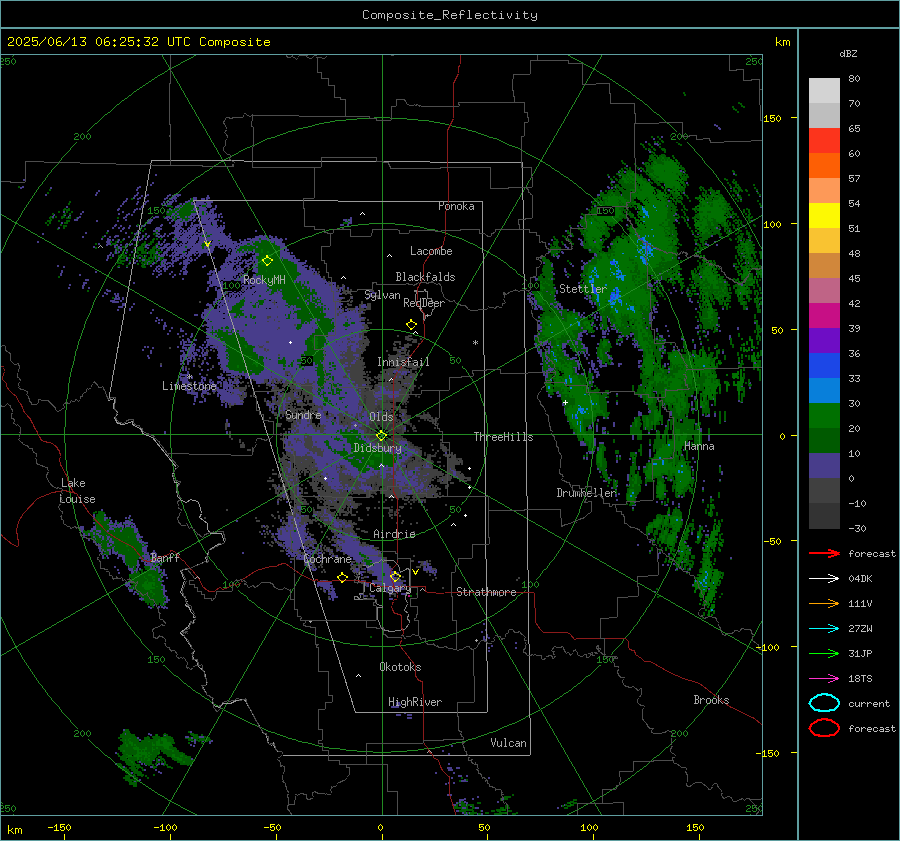Click the cyan current ellipse legend icon
Screen dimensions: 900x841
point(824,703)
